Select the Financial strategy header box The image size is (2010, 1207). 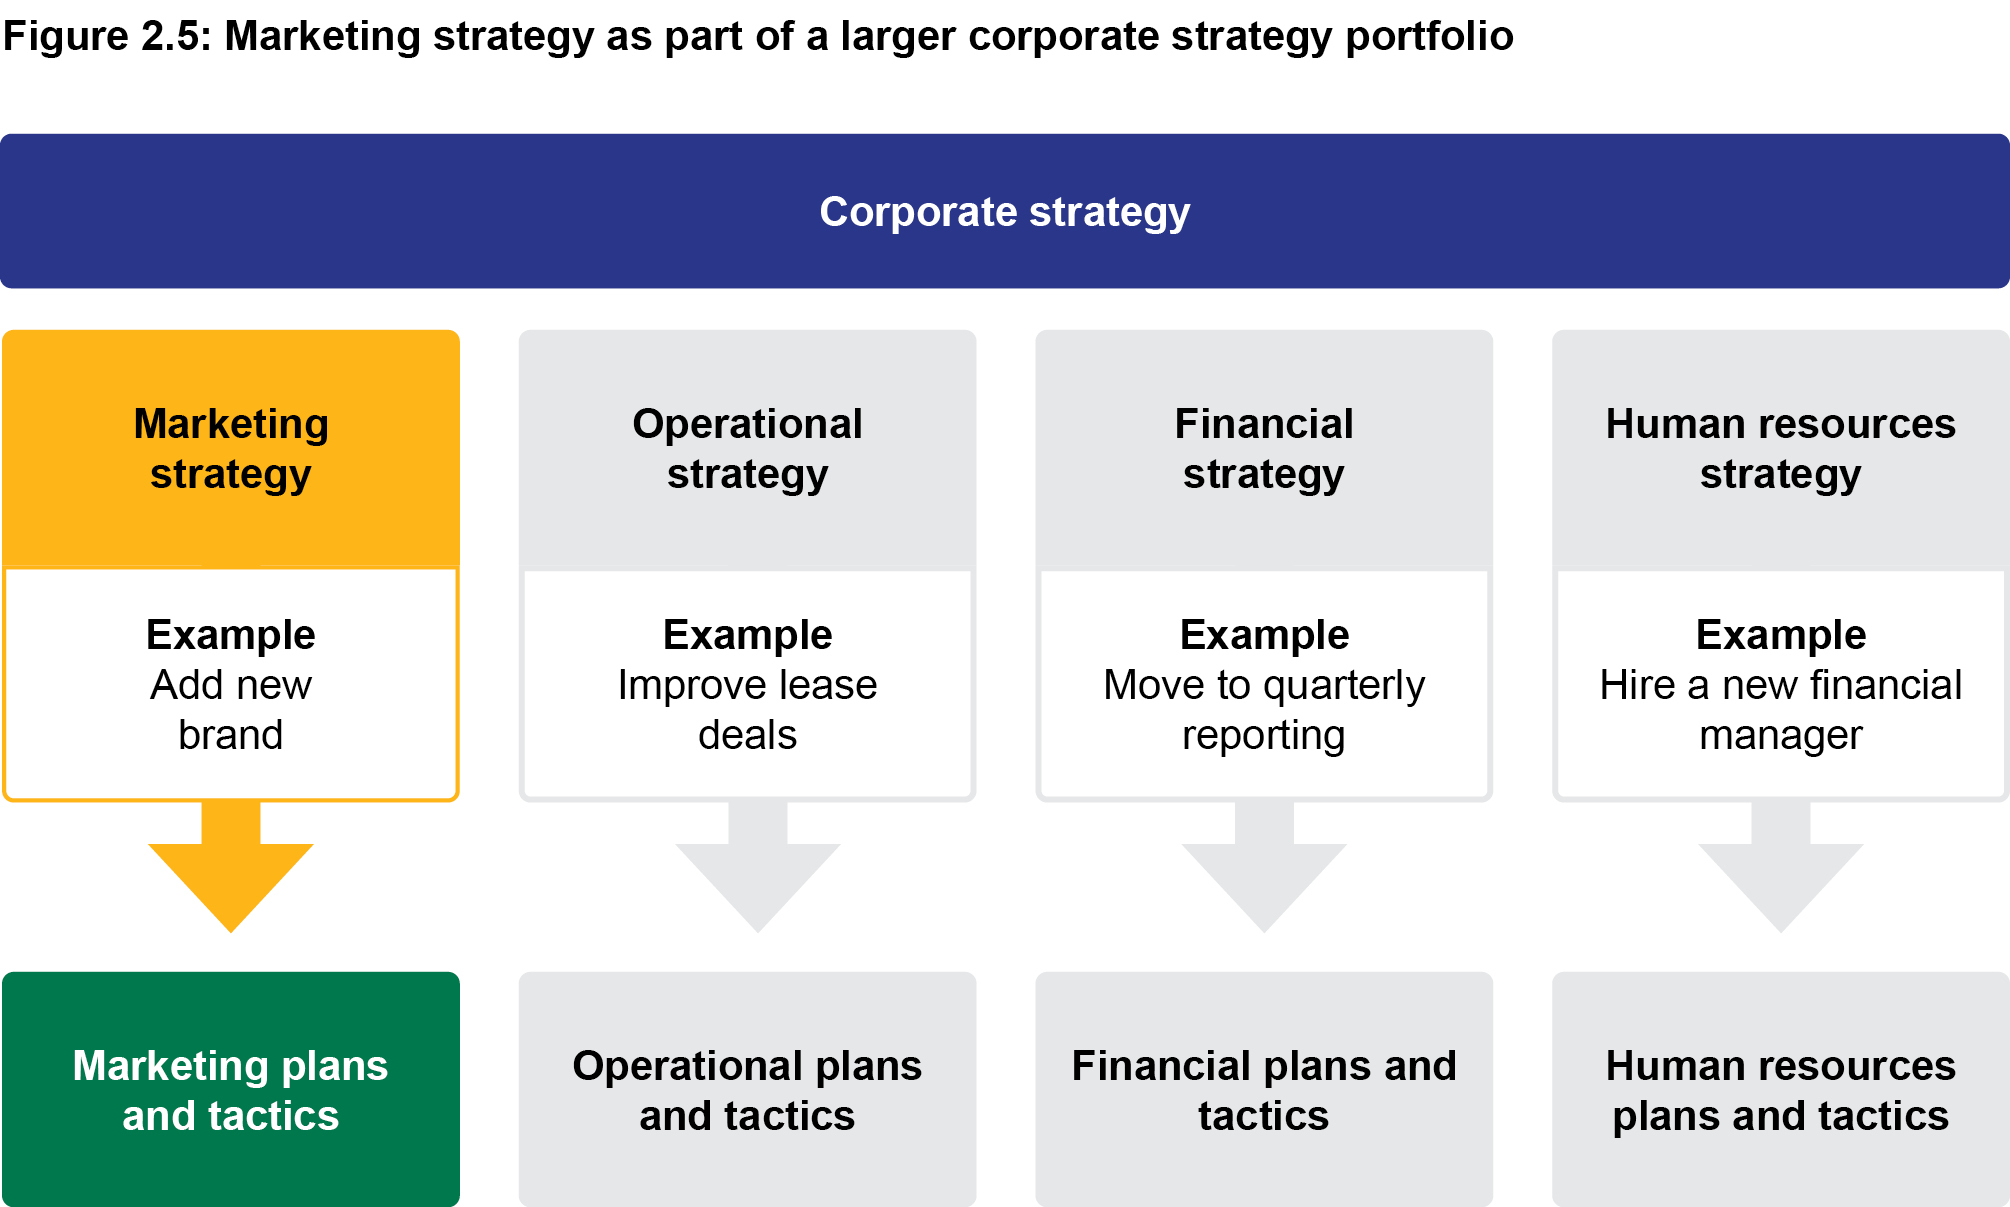pos(1264,449)
